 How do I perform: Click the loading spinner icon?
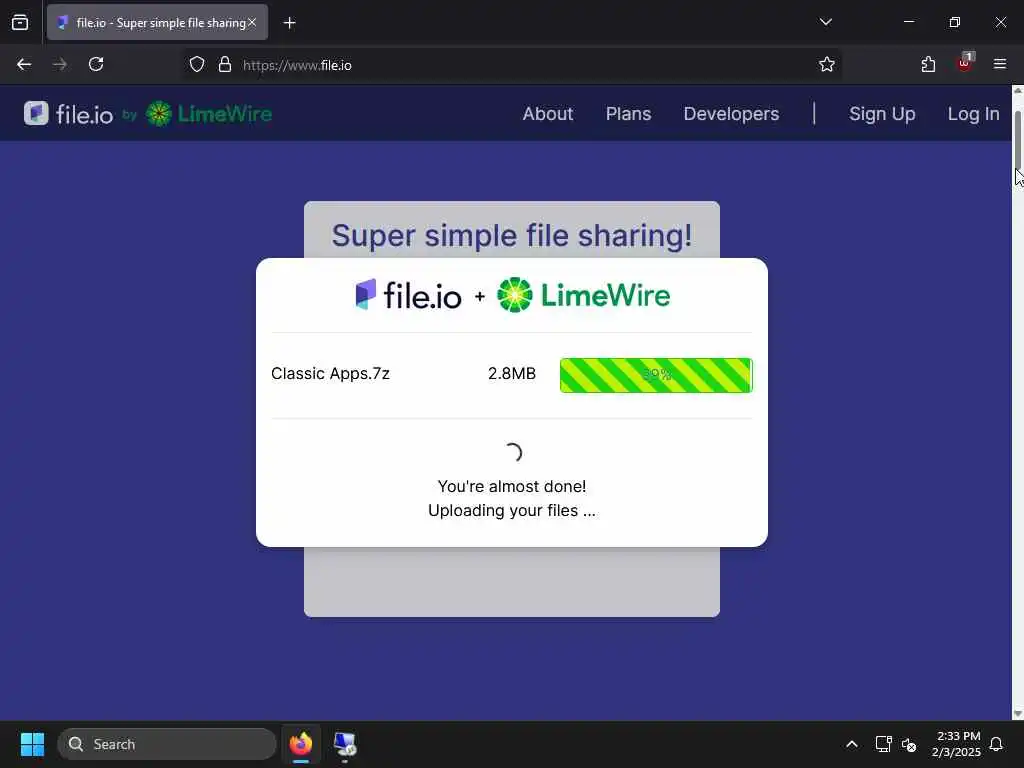[513, 453]
